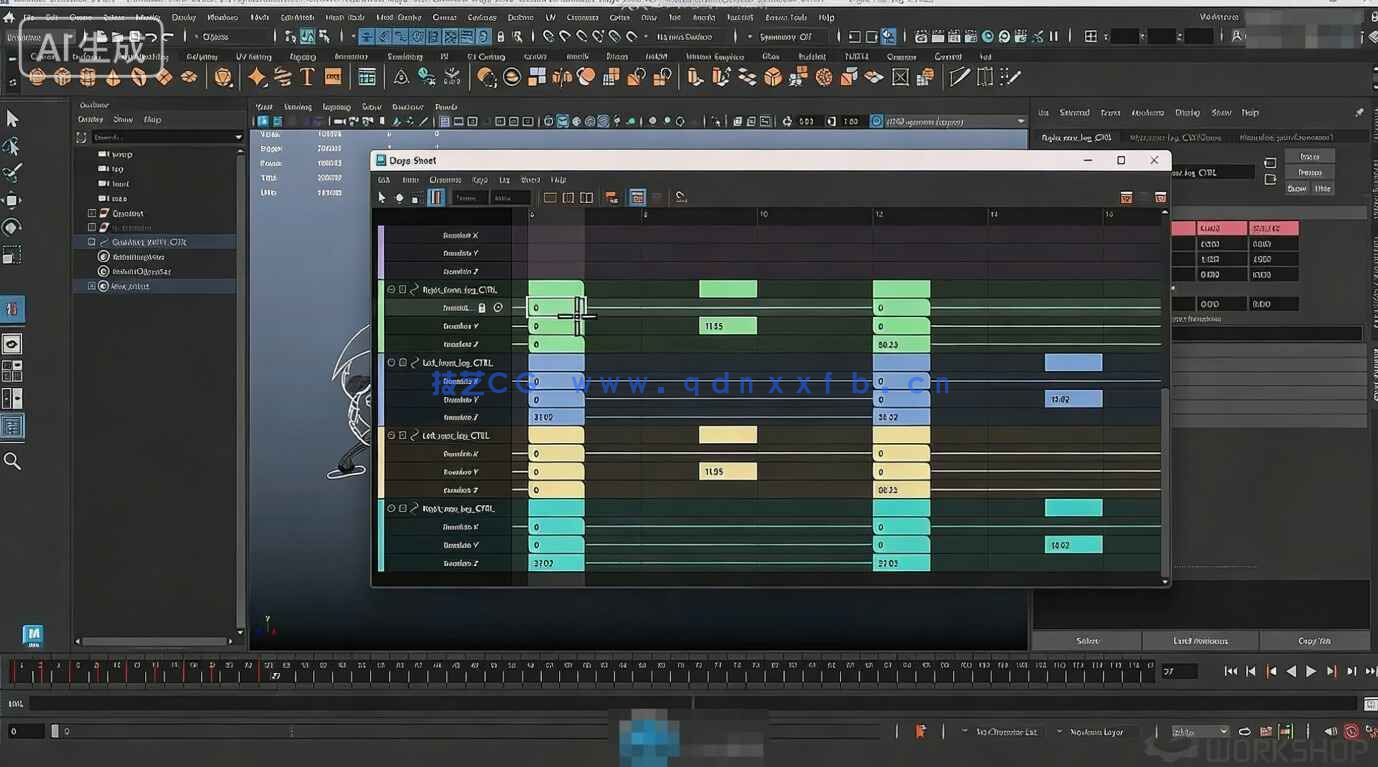
Task: Toggle the checkbox beside the yellow leg CTRL row
Action: (x=403, y=436)
